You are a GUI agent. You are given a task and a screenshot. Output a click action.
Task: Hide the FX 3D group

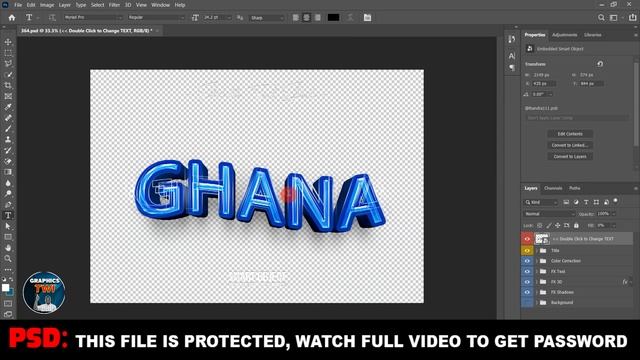(x=527, y=282)
